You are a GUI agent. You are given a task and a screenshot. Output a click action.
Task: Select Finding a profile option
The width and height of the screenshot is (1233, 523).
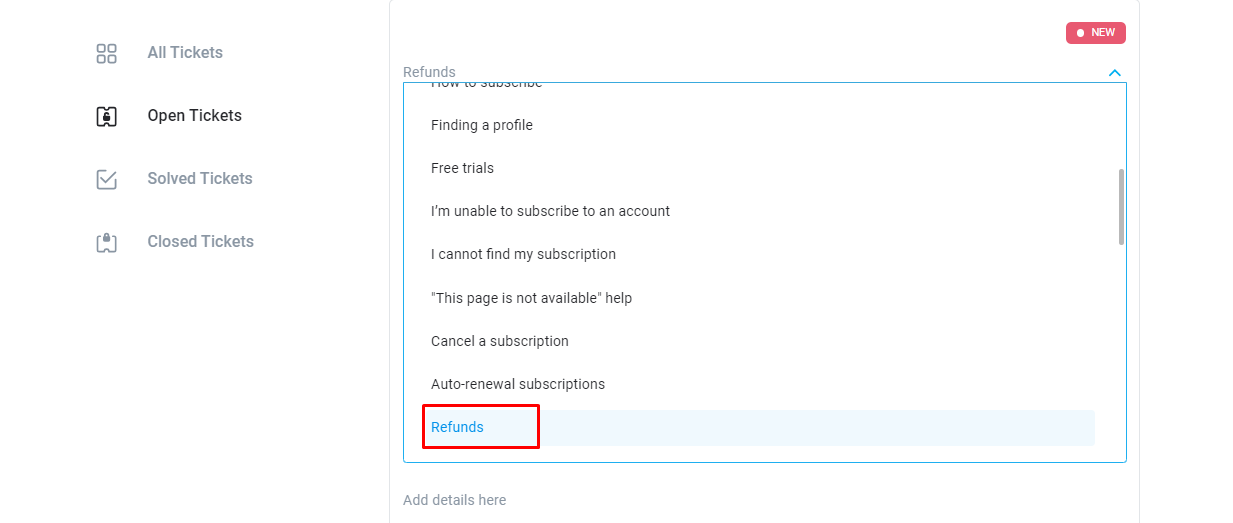[482, 125]
